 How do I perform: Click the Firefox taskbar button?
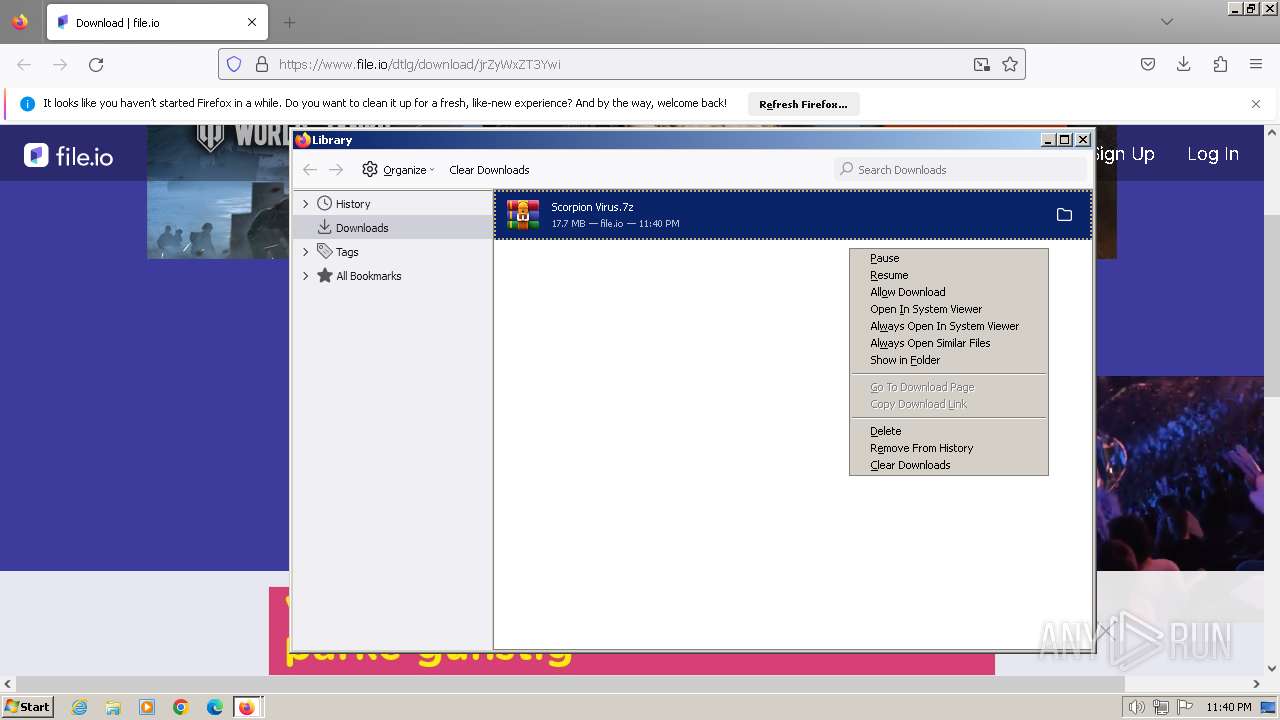pyautogui.click(x=247, y=707)
